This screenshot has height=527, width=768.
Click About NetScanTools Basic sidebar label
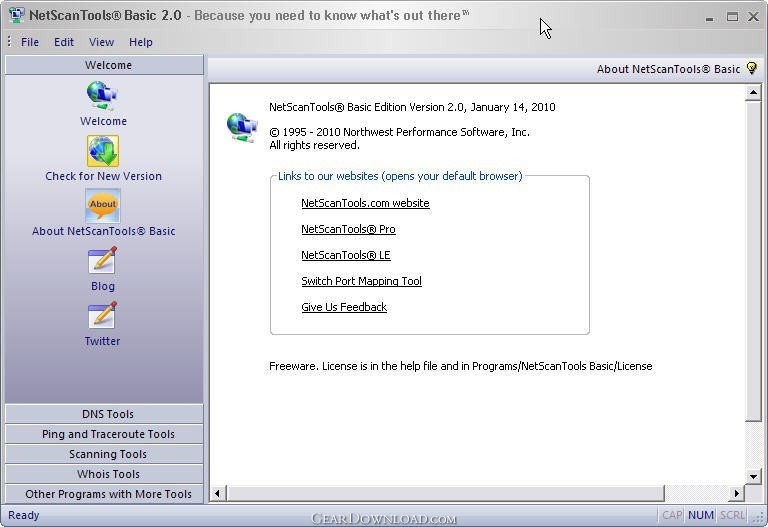[103, 231]
